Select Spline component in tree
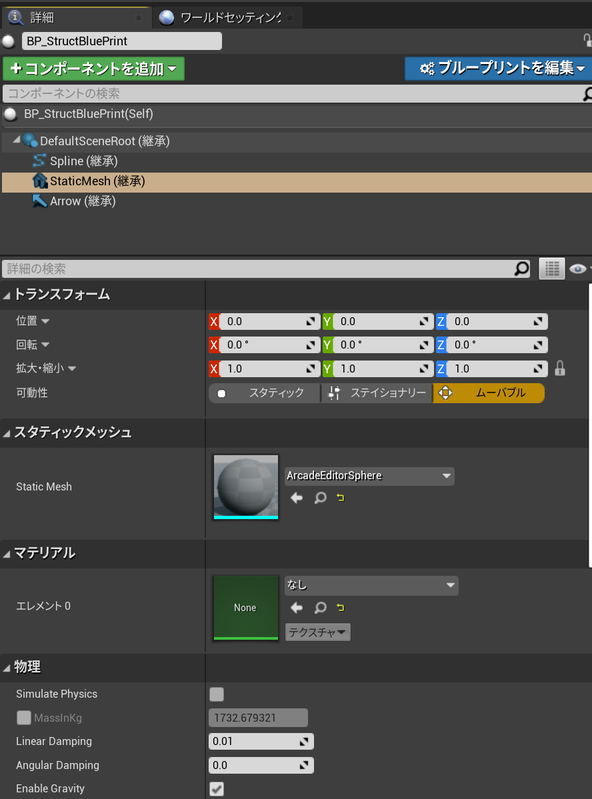Viewport: 592px width, 799px height. [x=75, y=161]
